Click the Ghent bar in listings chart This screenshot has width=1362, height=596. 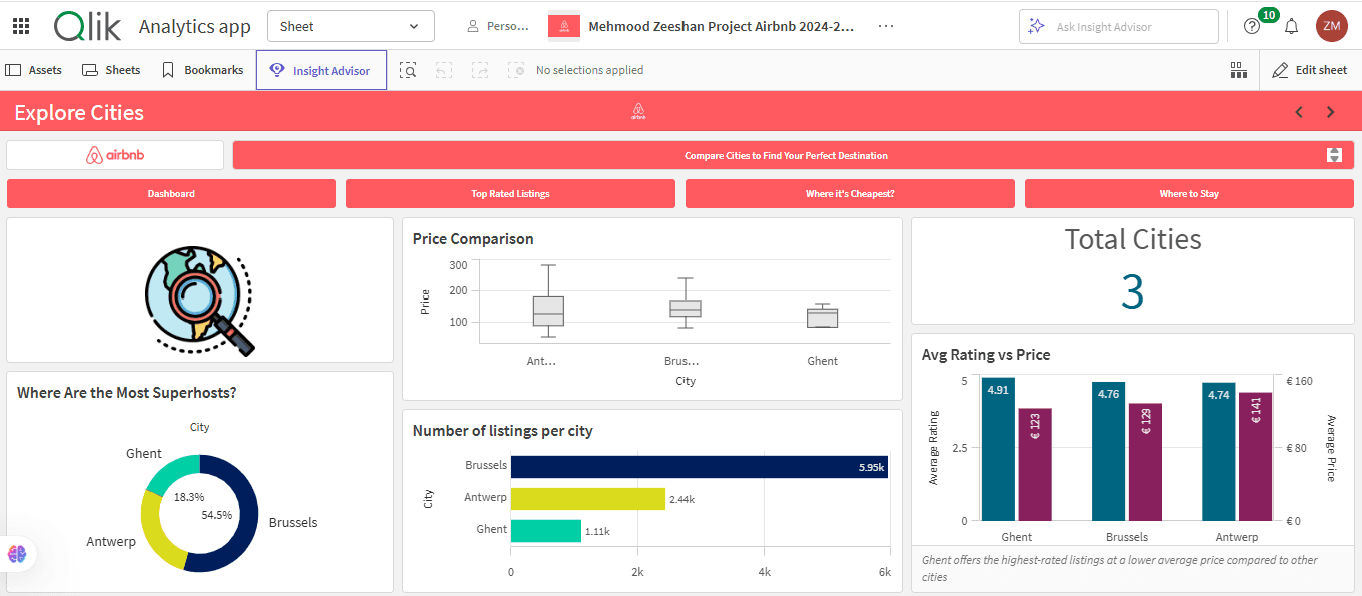(546, 530)
